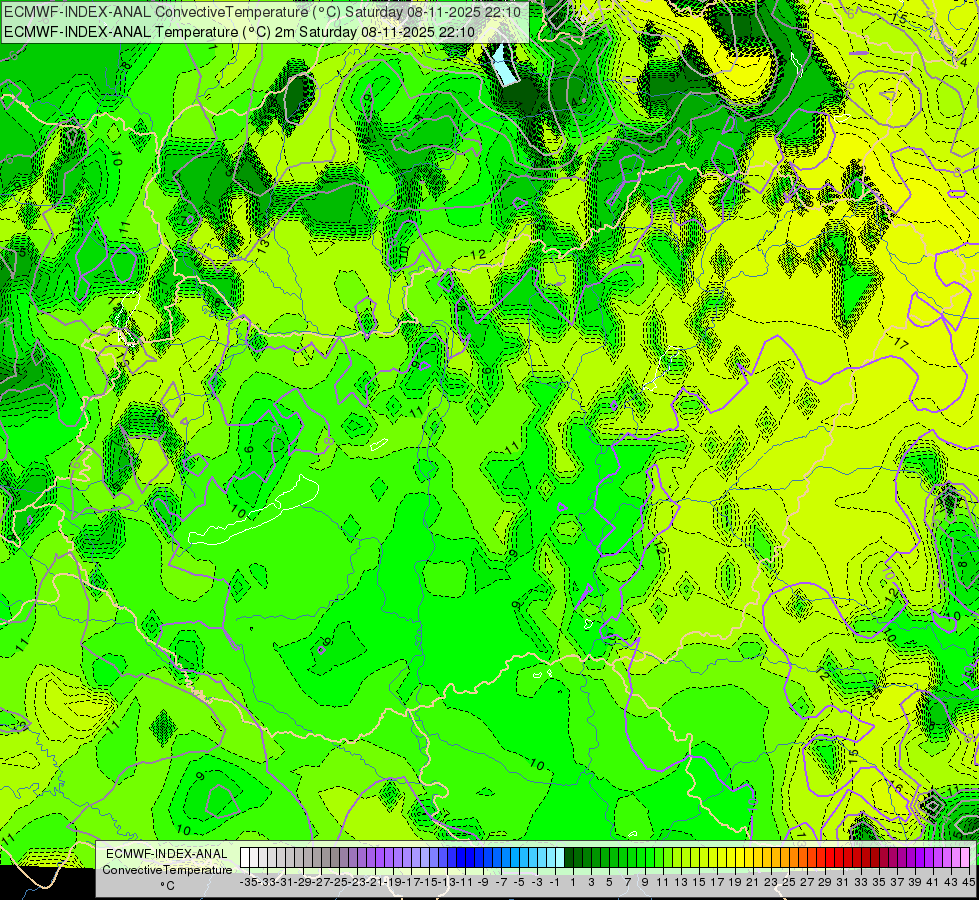Select the legend swatch above label -25
This screenshot has height=900, width=979.
pyautogui.click(x=335, y=857)
